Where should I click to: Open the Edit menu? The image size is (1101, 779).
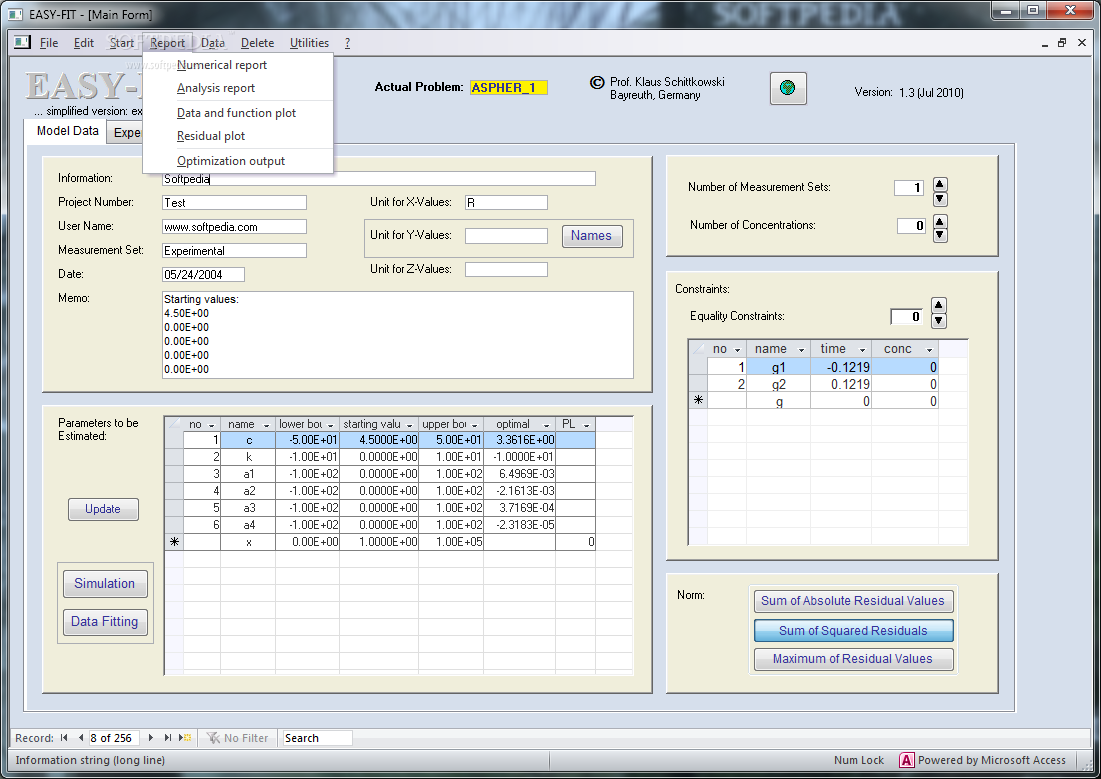coord(84,43)
